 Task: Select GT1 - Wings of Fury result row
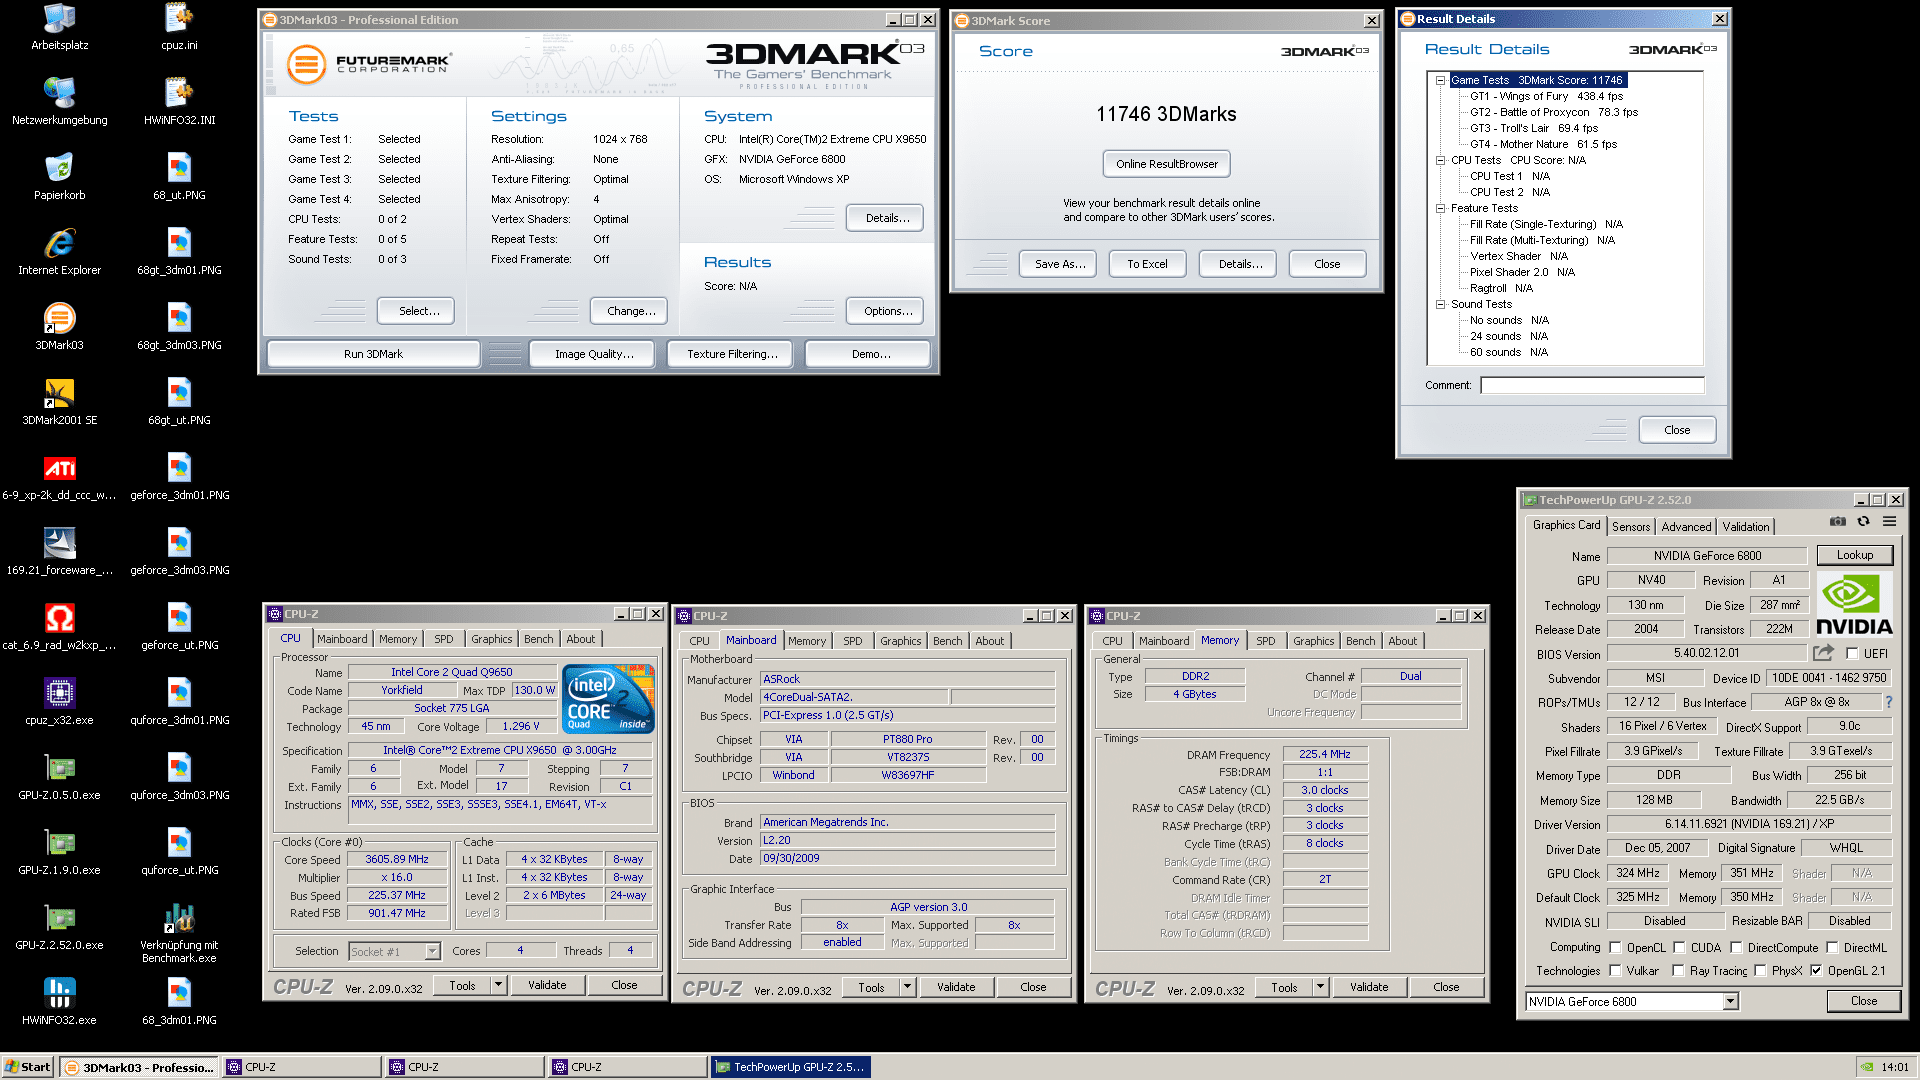(x=1546, y=96)
